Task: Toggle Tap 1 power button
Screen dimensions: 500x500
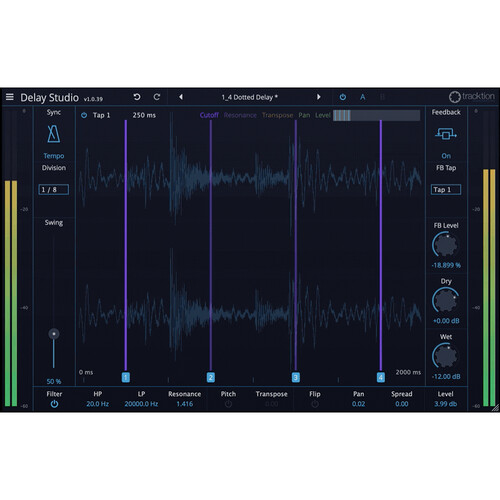Action: (84, 115)
